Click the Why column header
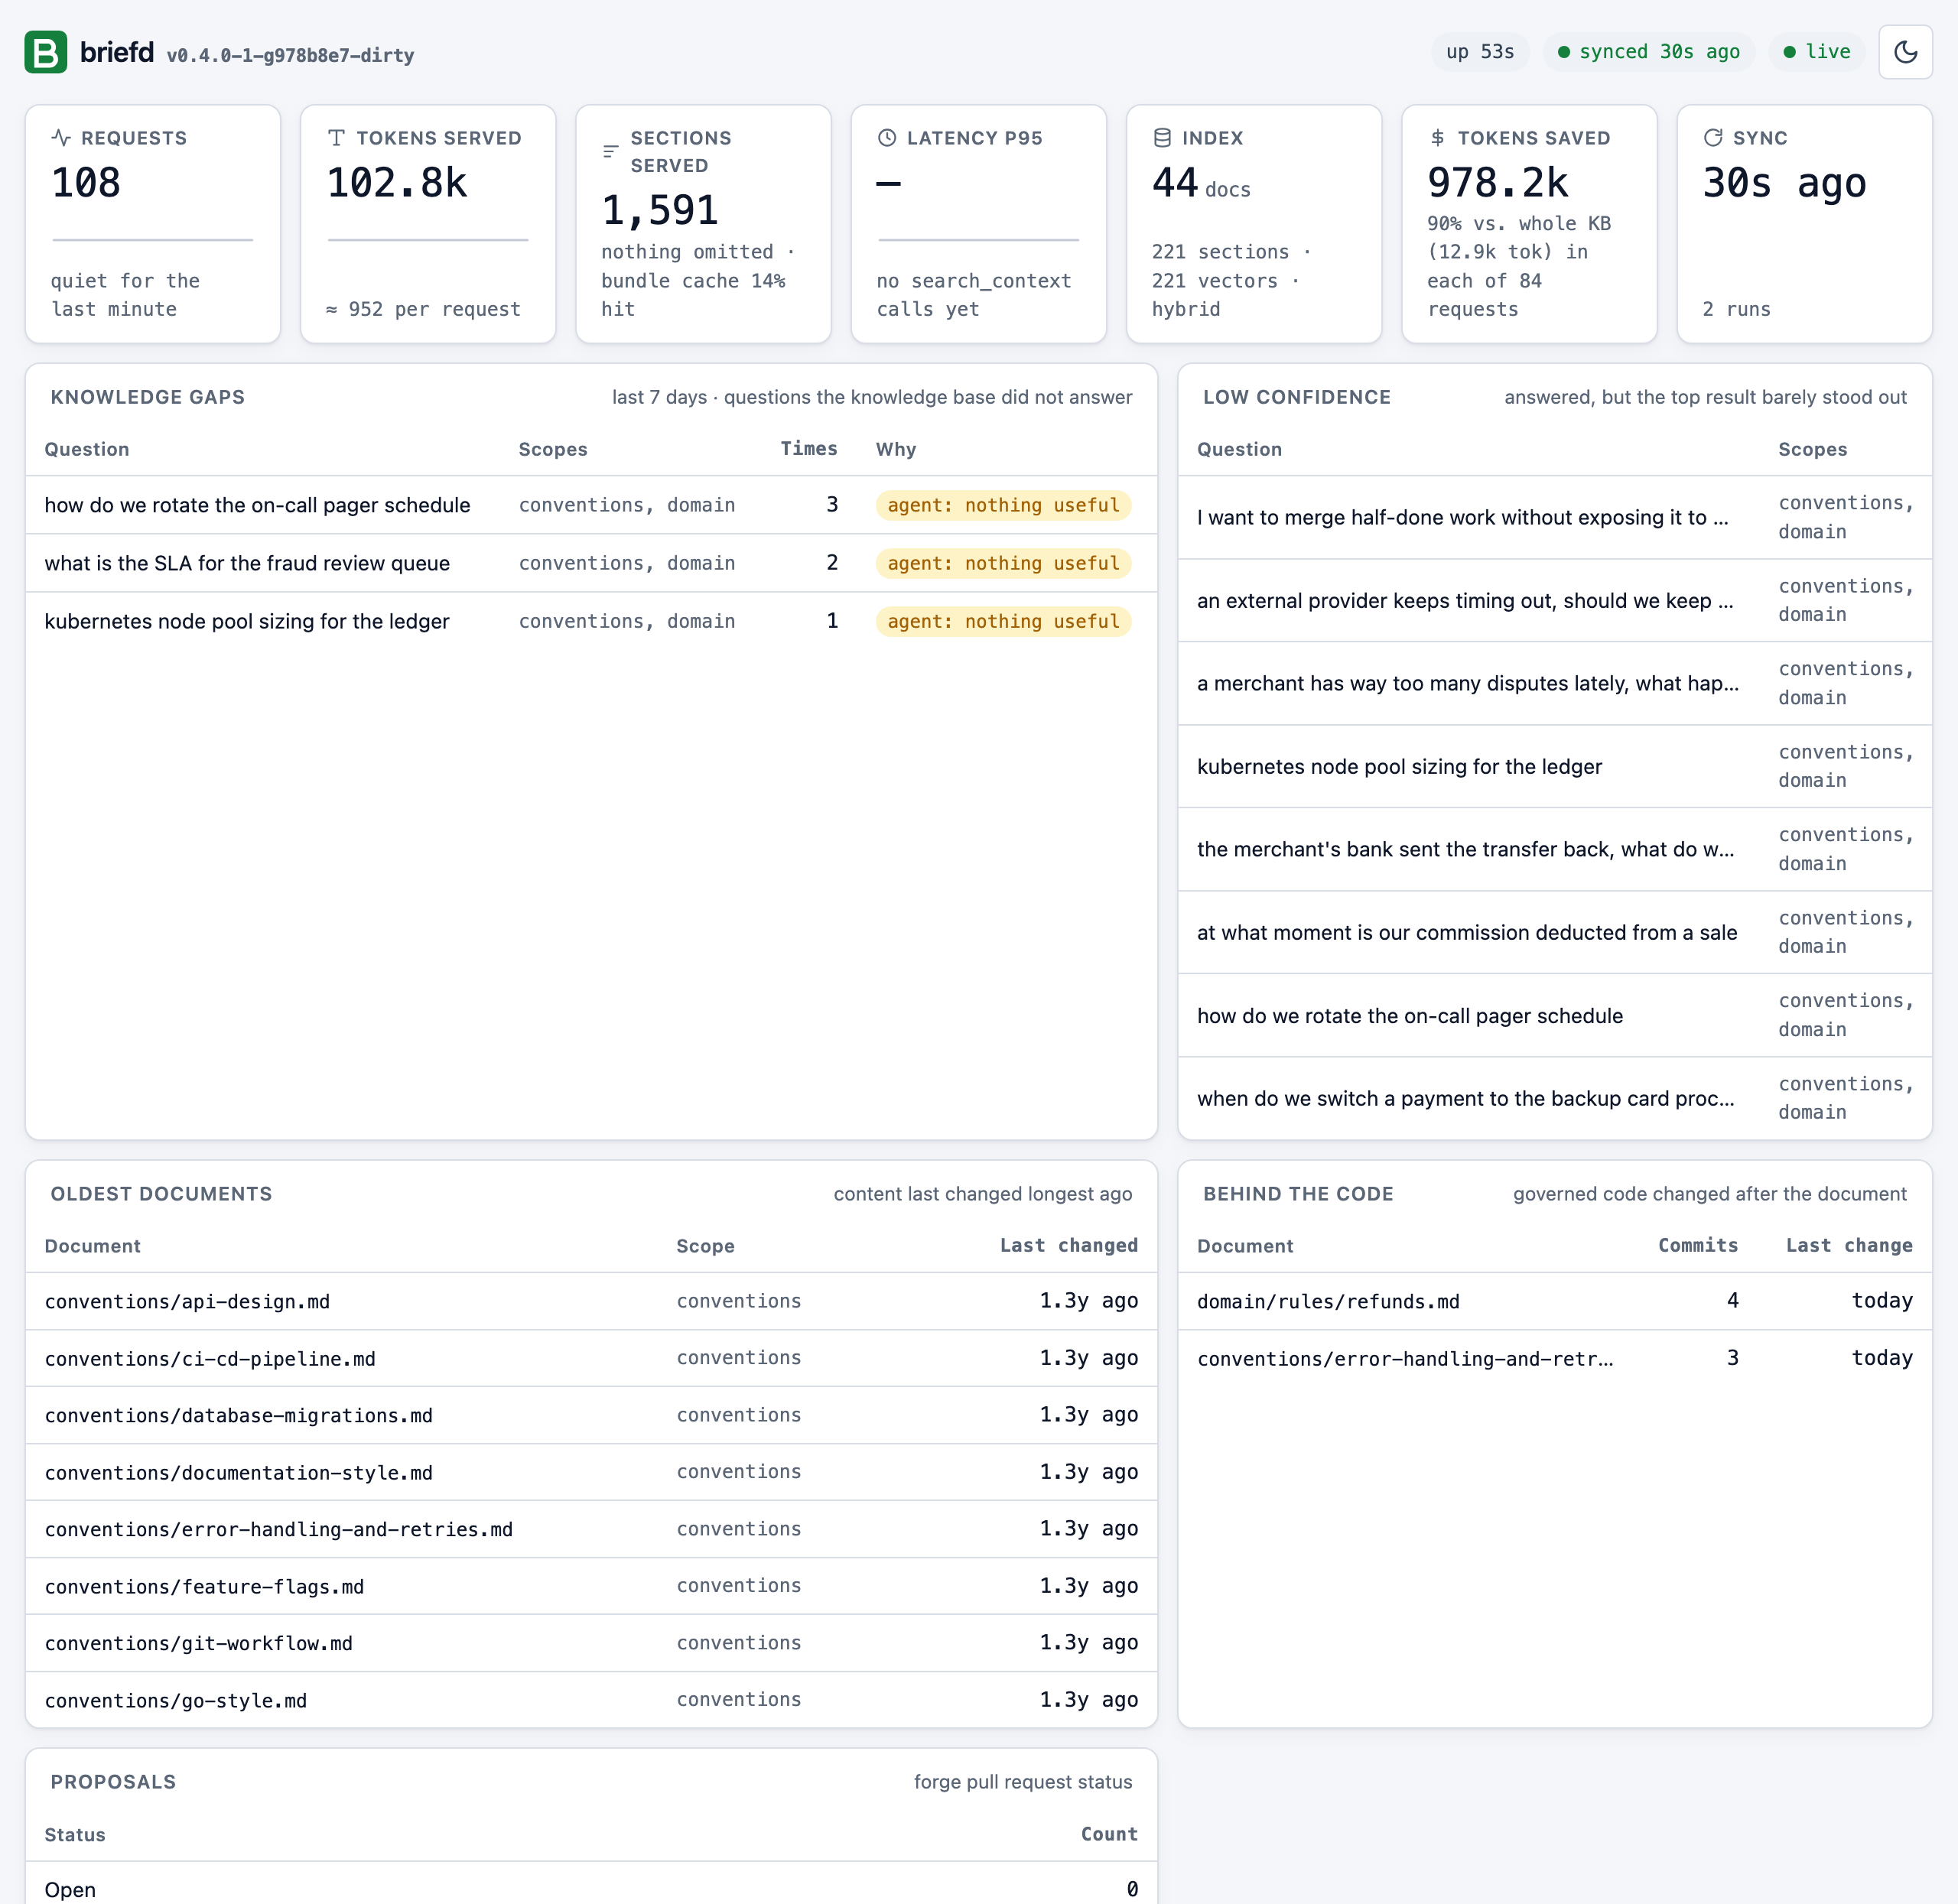1958x1904 pixels. click(896, 449)
